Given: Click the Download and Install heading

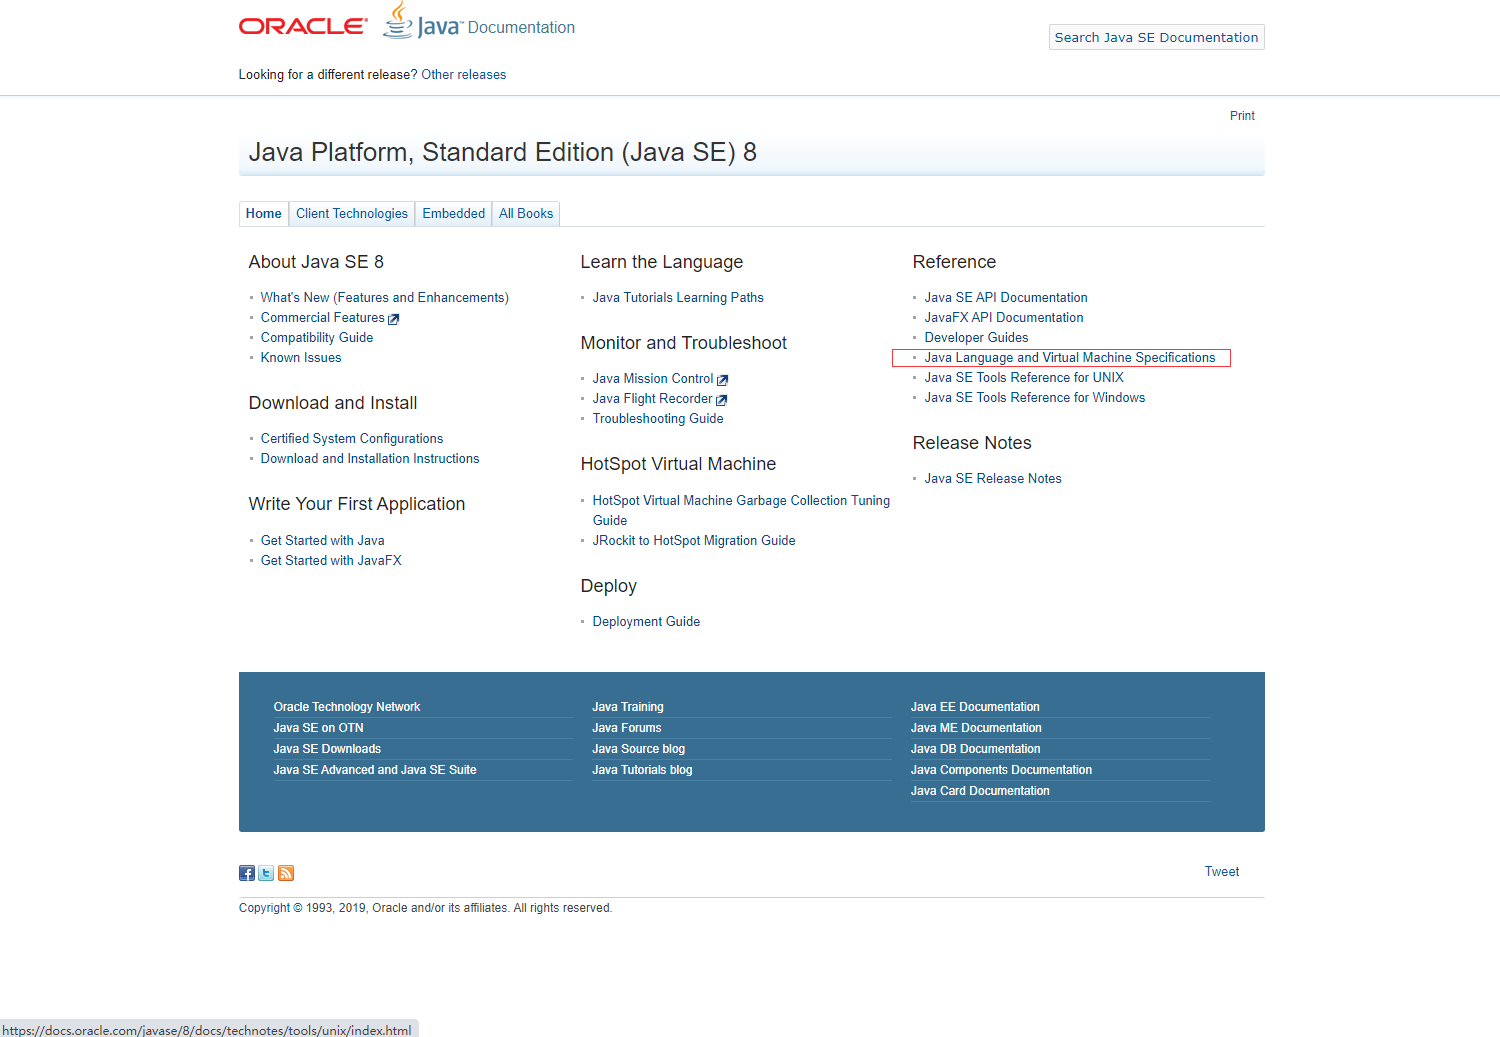Looking at the screenshot, I should 333,403.
